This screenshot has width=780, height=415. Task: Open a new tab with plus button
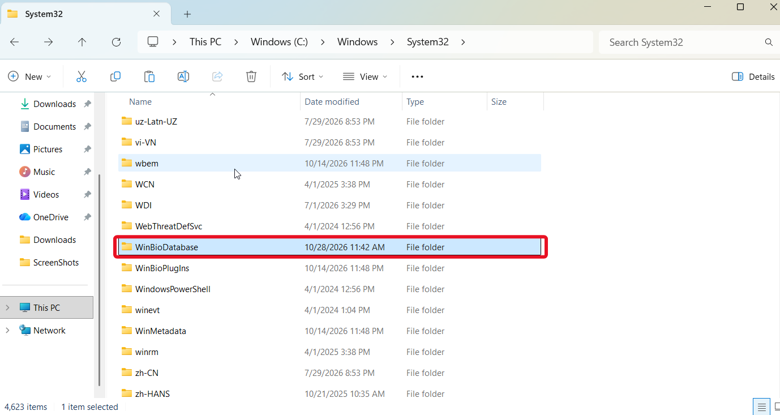tap(187, 14)
